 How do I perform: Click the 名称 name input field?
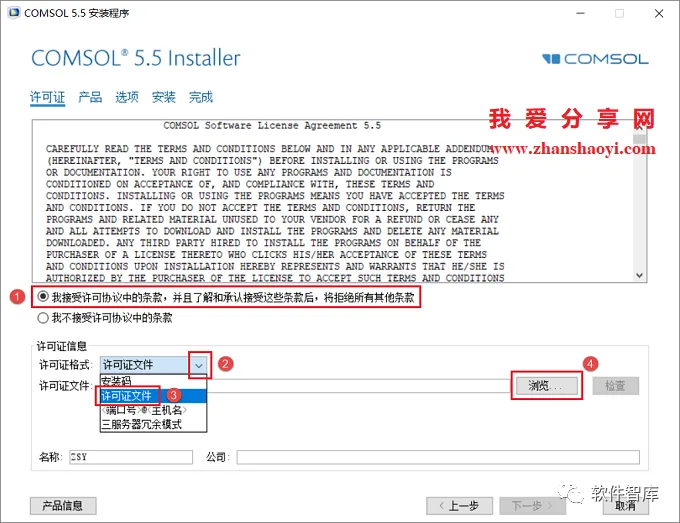coord(131,457)
